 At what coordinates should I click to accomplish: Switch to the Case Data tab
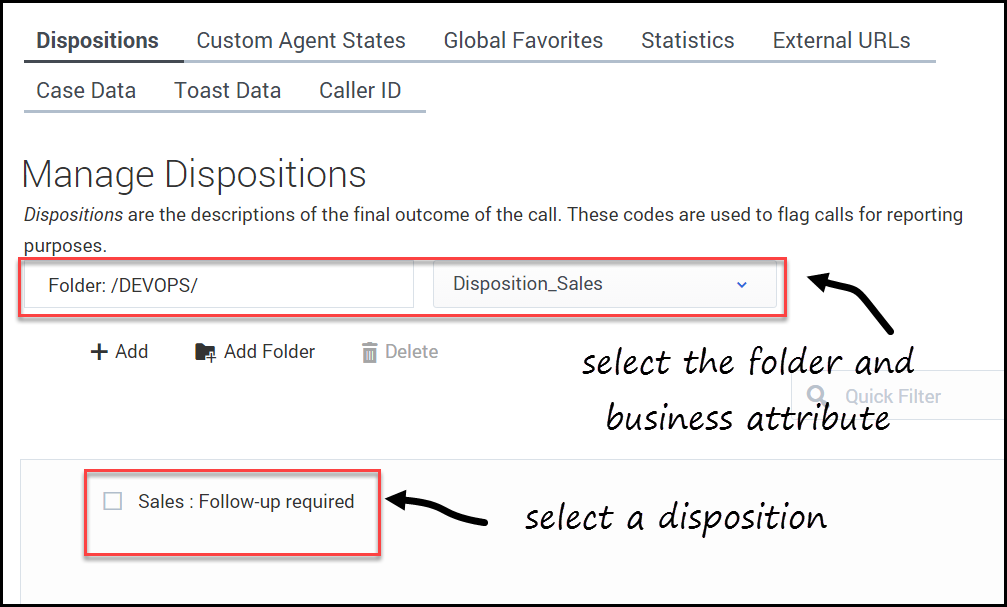coord(86,90)
